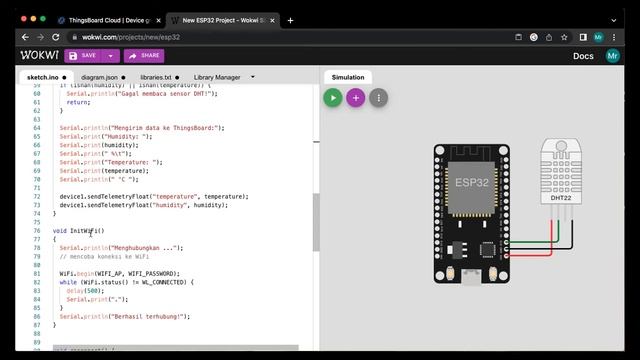This screenshot has width=640, height=360.
Task: Bookmark this page with the star icon
Action: [x=564, y=37]
